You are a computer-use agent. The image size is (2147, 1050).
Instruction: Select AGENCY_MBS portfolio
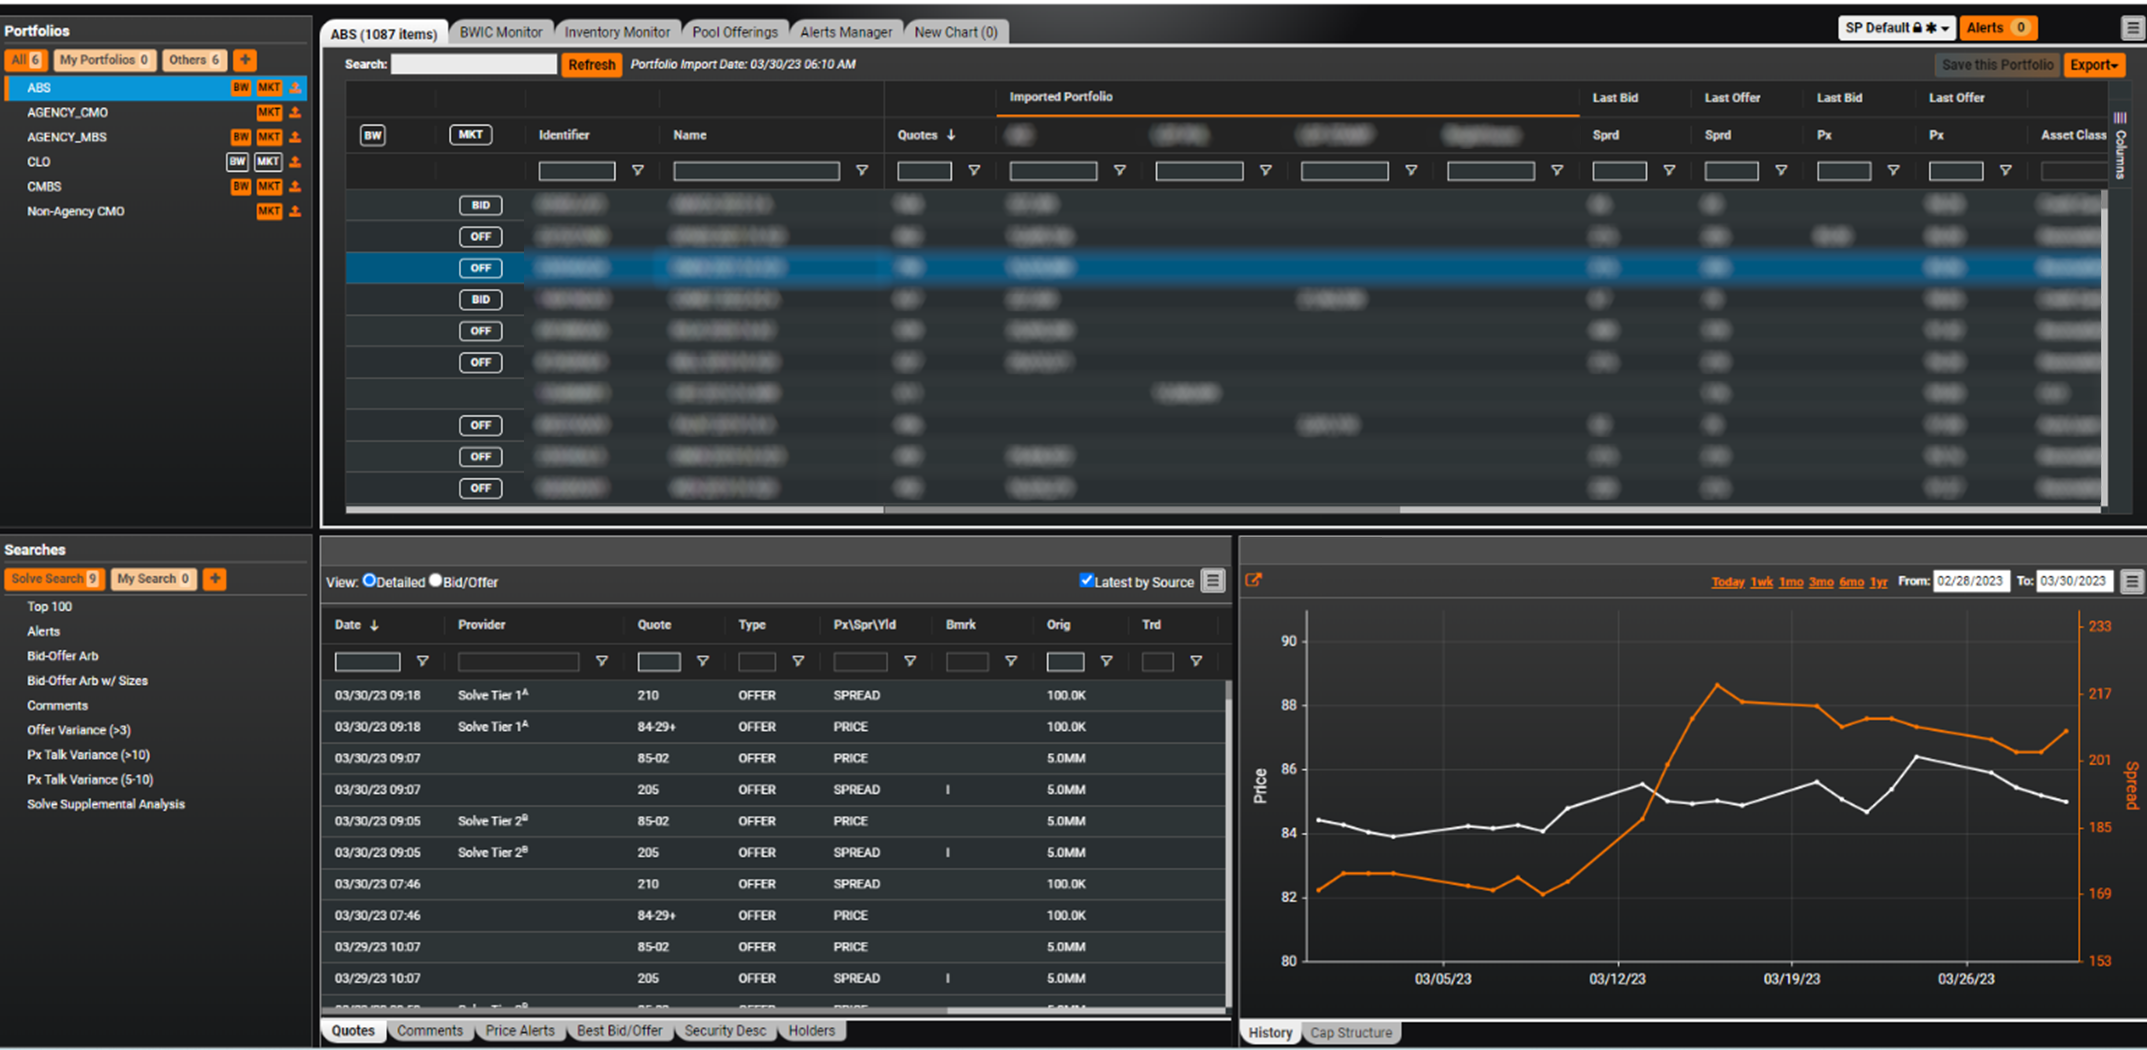67,137
